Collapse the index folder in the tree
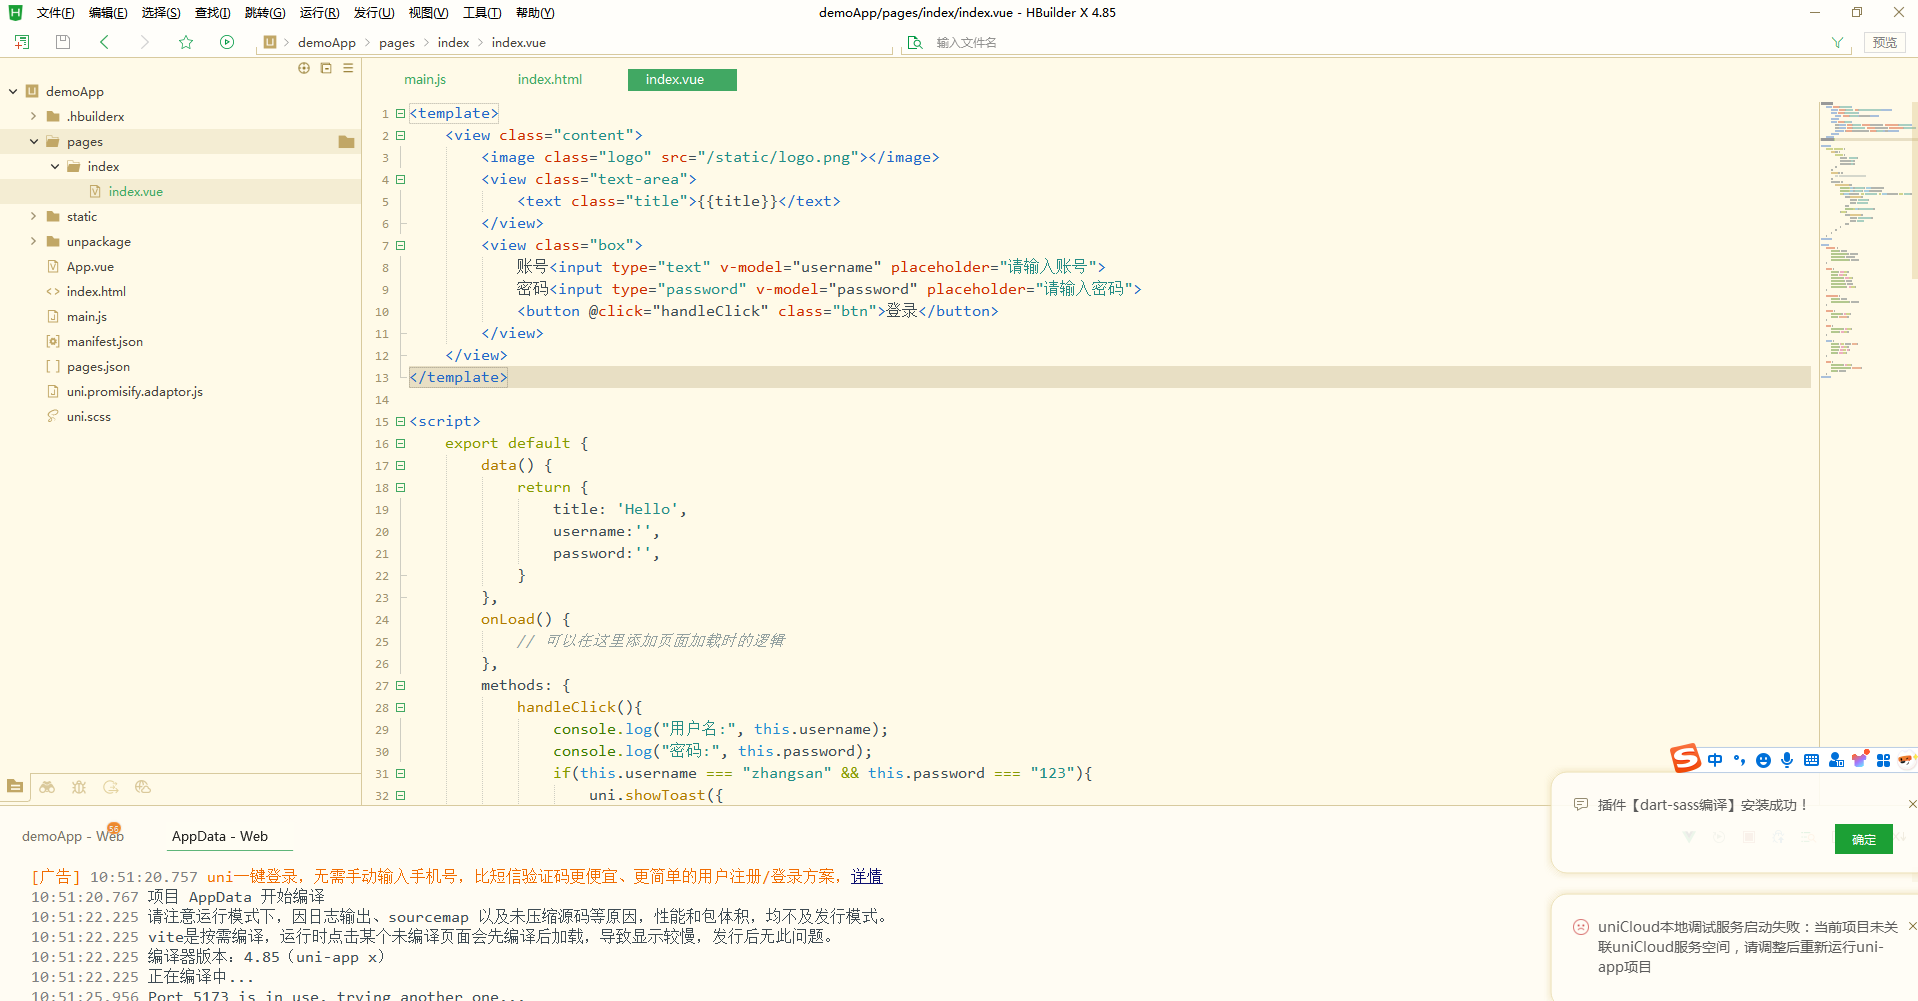 (55, 166)
